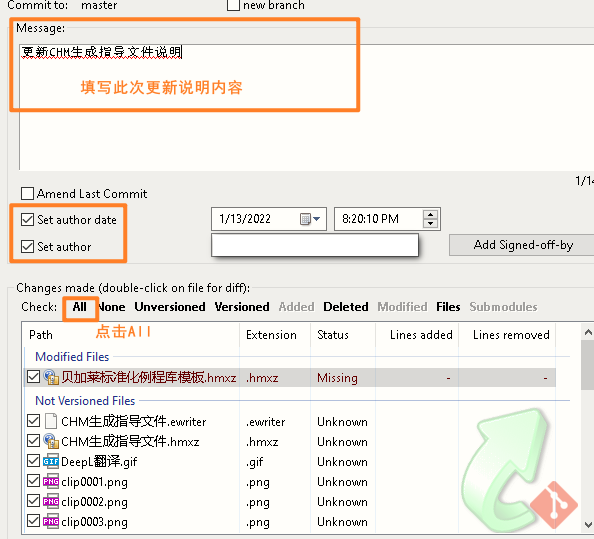Toggle the Set author checkbox

[x=27, y=247]
